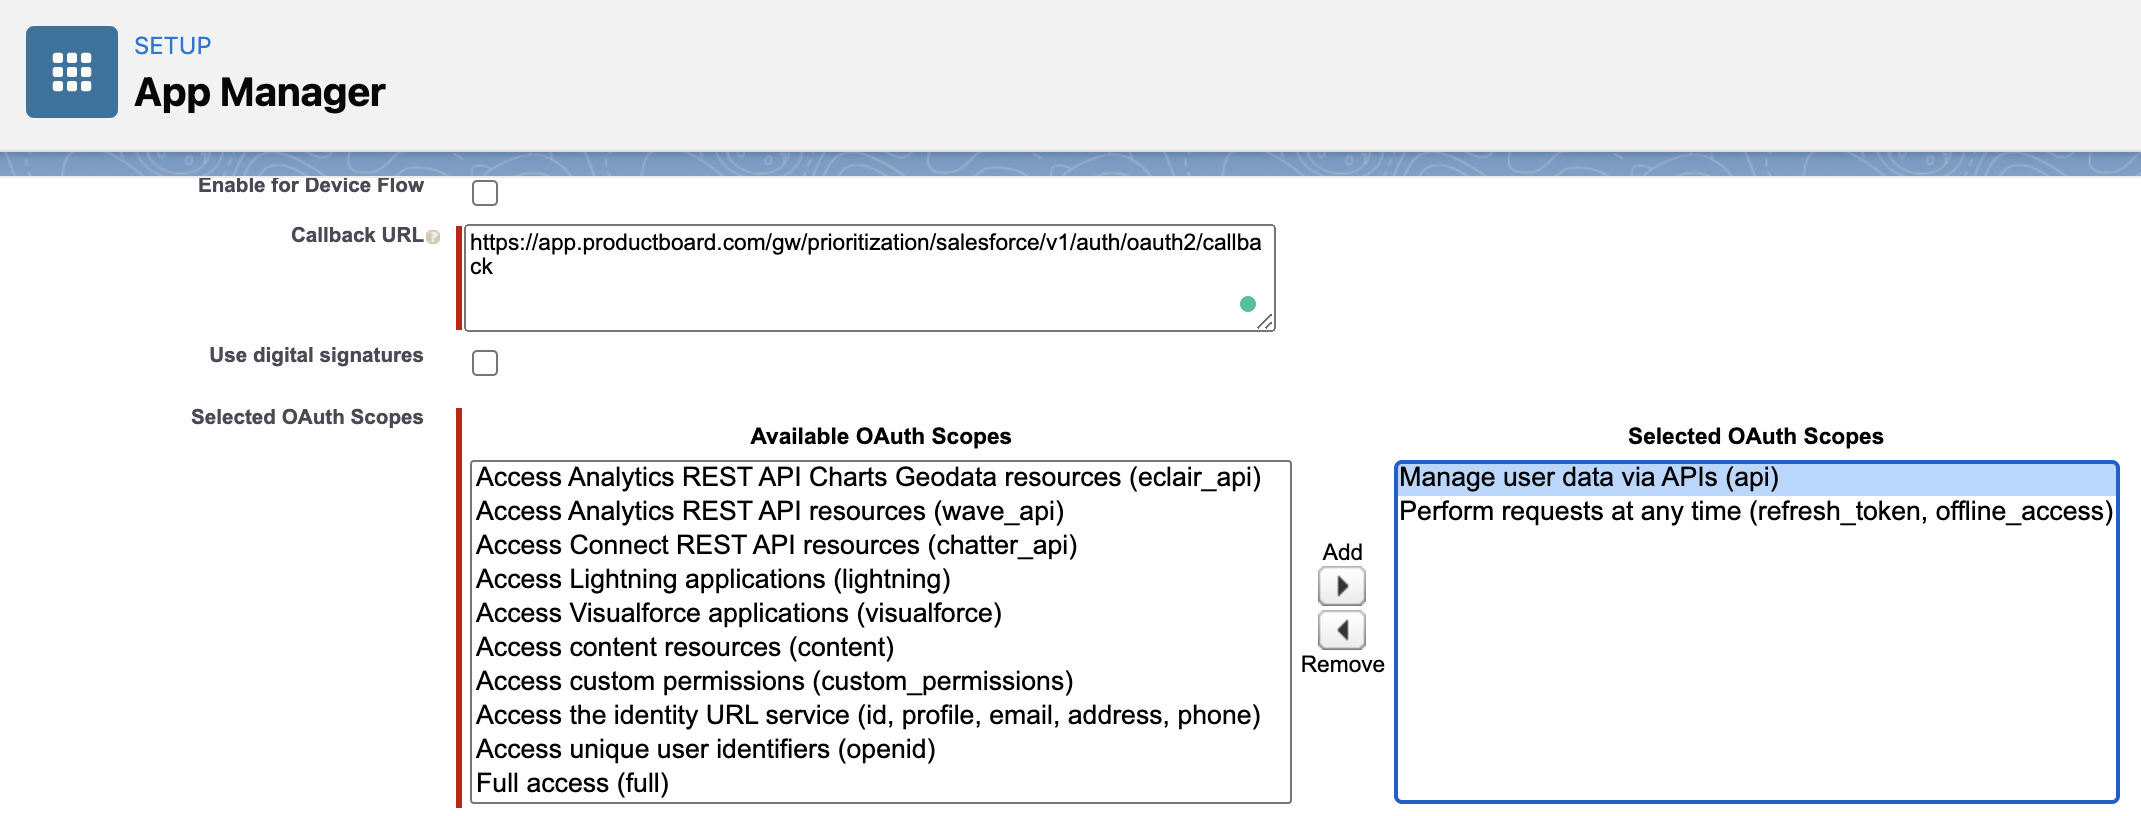Click the Callback URL field label

357,235
